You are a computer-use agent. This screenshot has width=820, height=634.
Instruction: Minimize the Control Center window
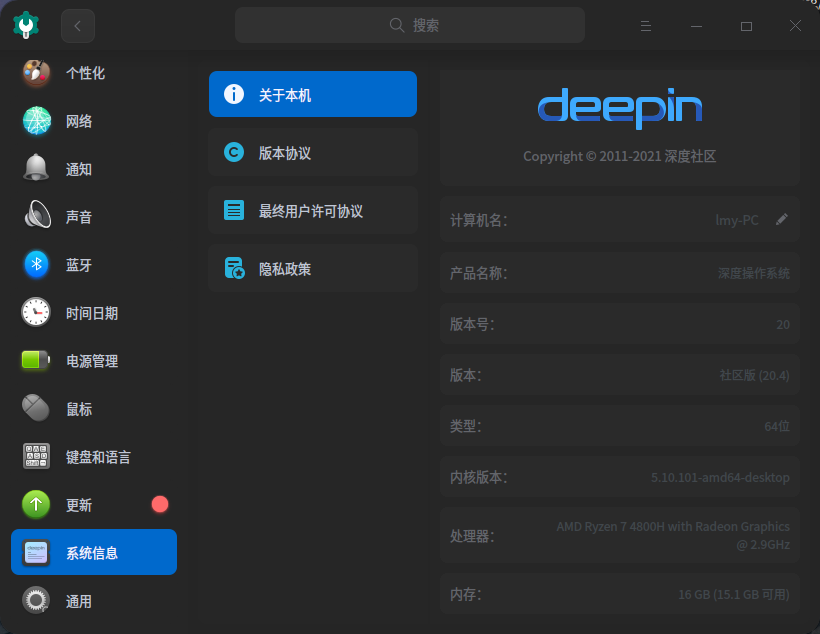[x=696, y=26]
